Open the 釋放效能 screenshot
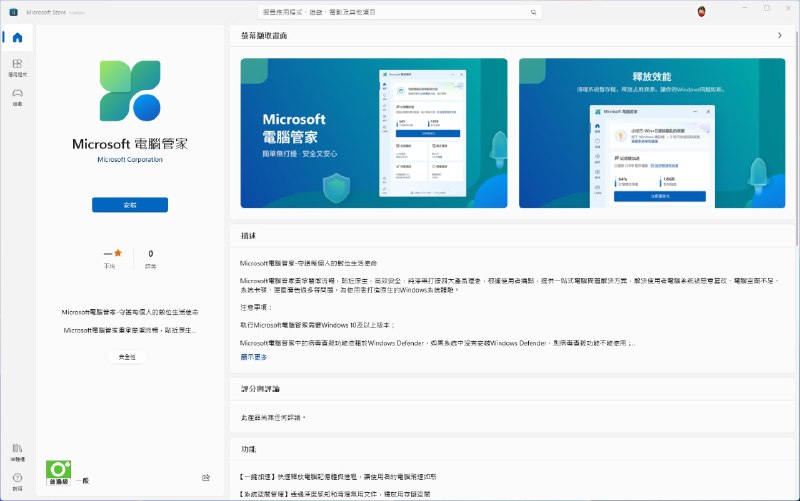Image resolution: width=800 pixels, height=501 pixels. 652,133
